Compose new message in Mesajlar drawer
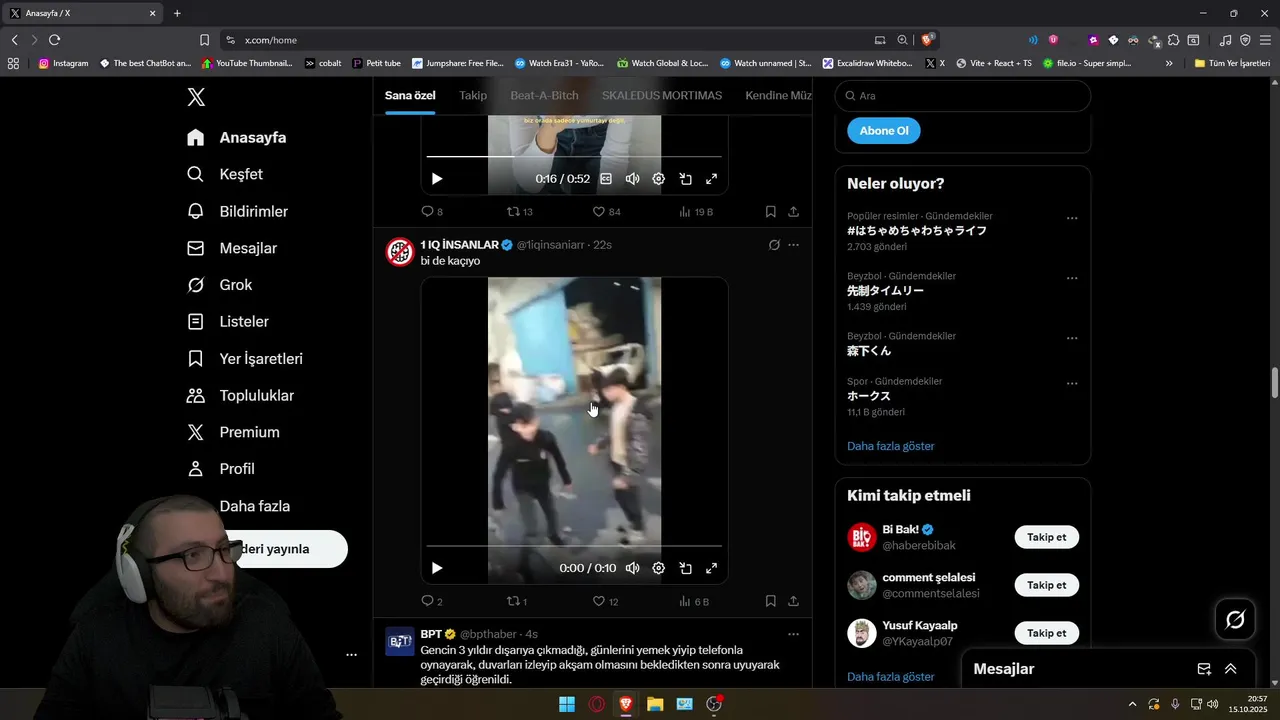Viewport: 1280px width, 720px height. pos(1204,669)
